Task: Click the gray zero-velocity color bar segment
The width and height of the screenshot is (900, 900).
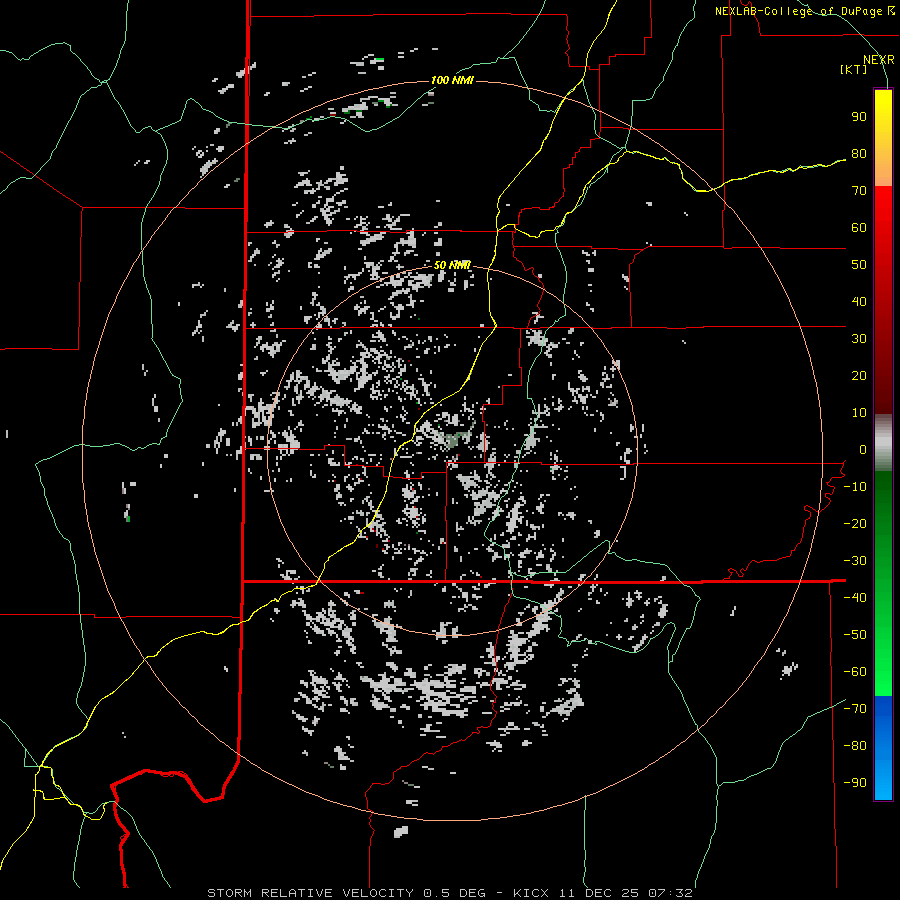Action: (883, 443)
